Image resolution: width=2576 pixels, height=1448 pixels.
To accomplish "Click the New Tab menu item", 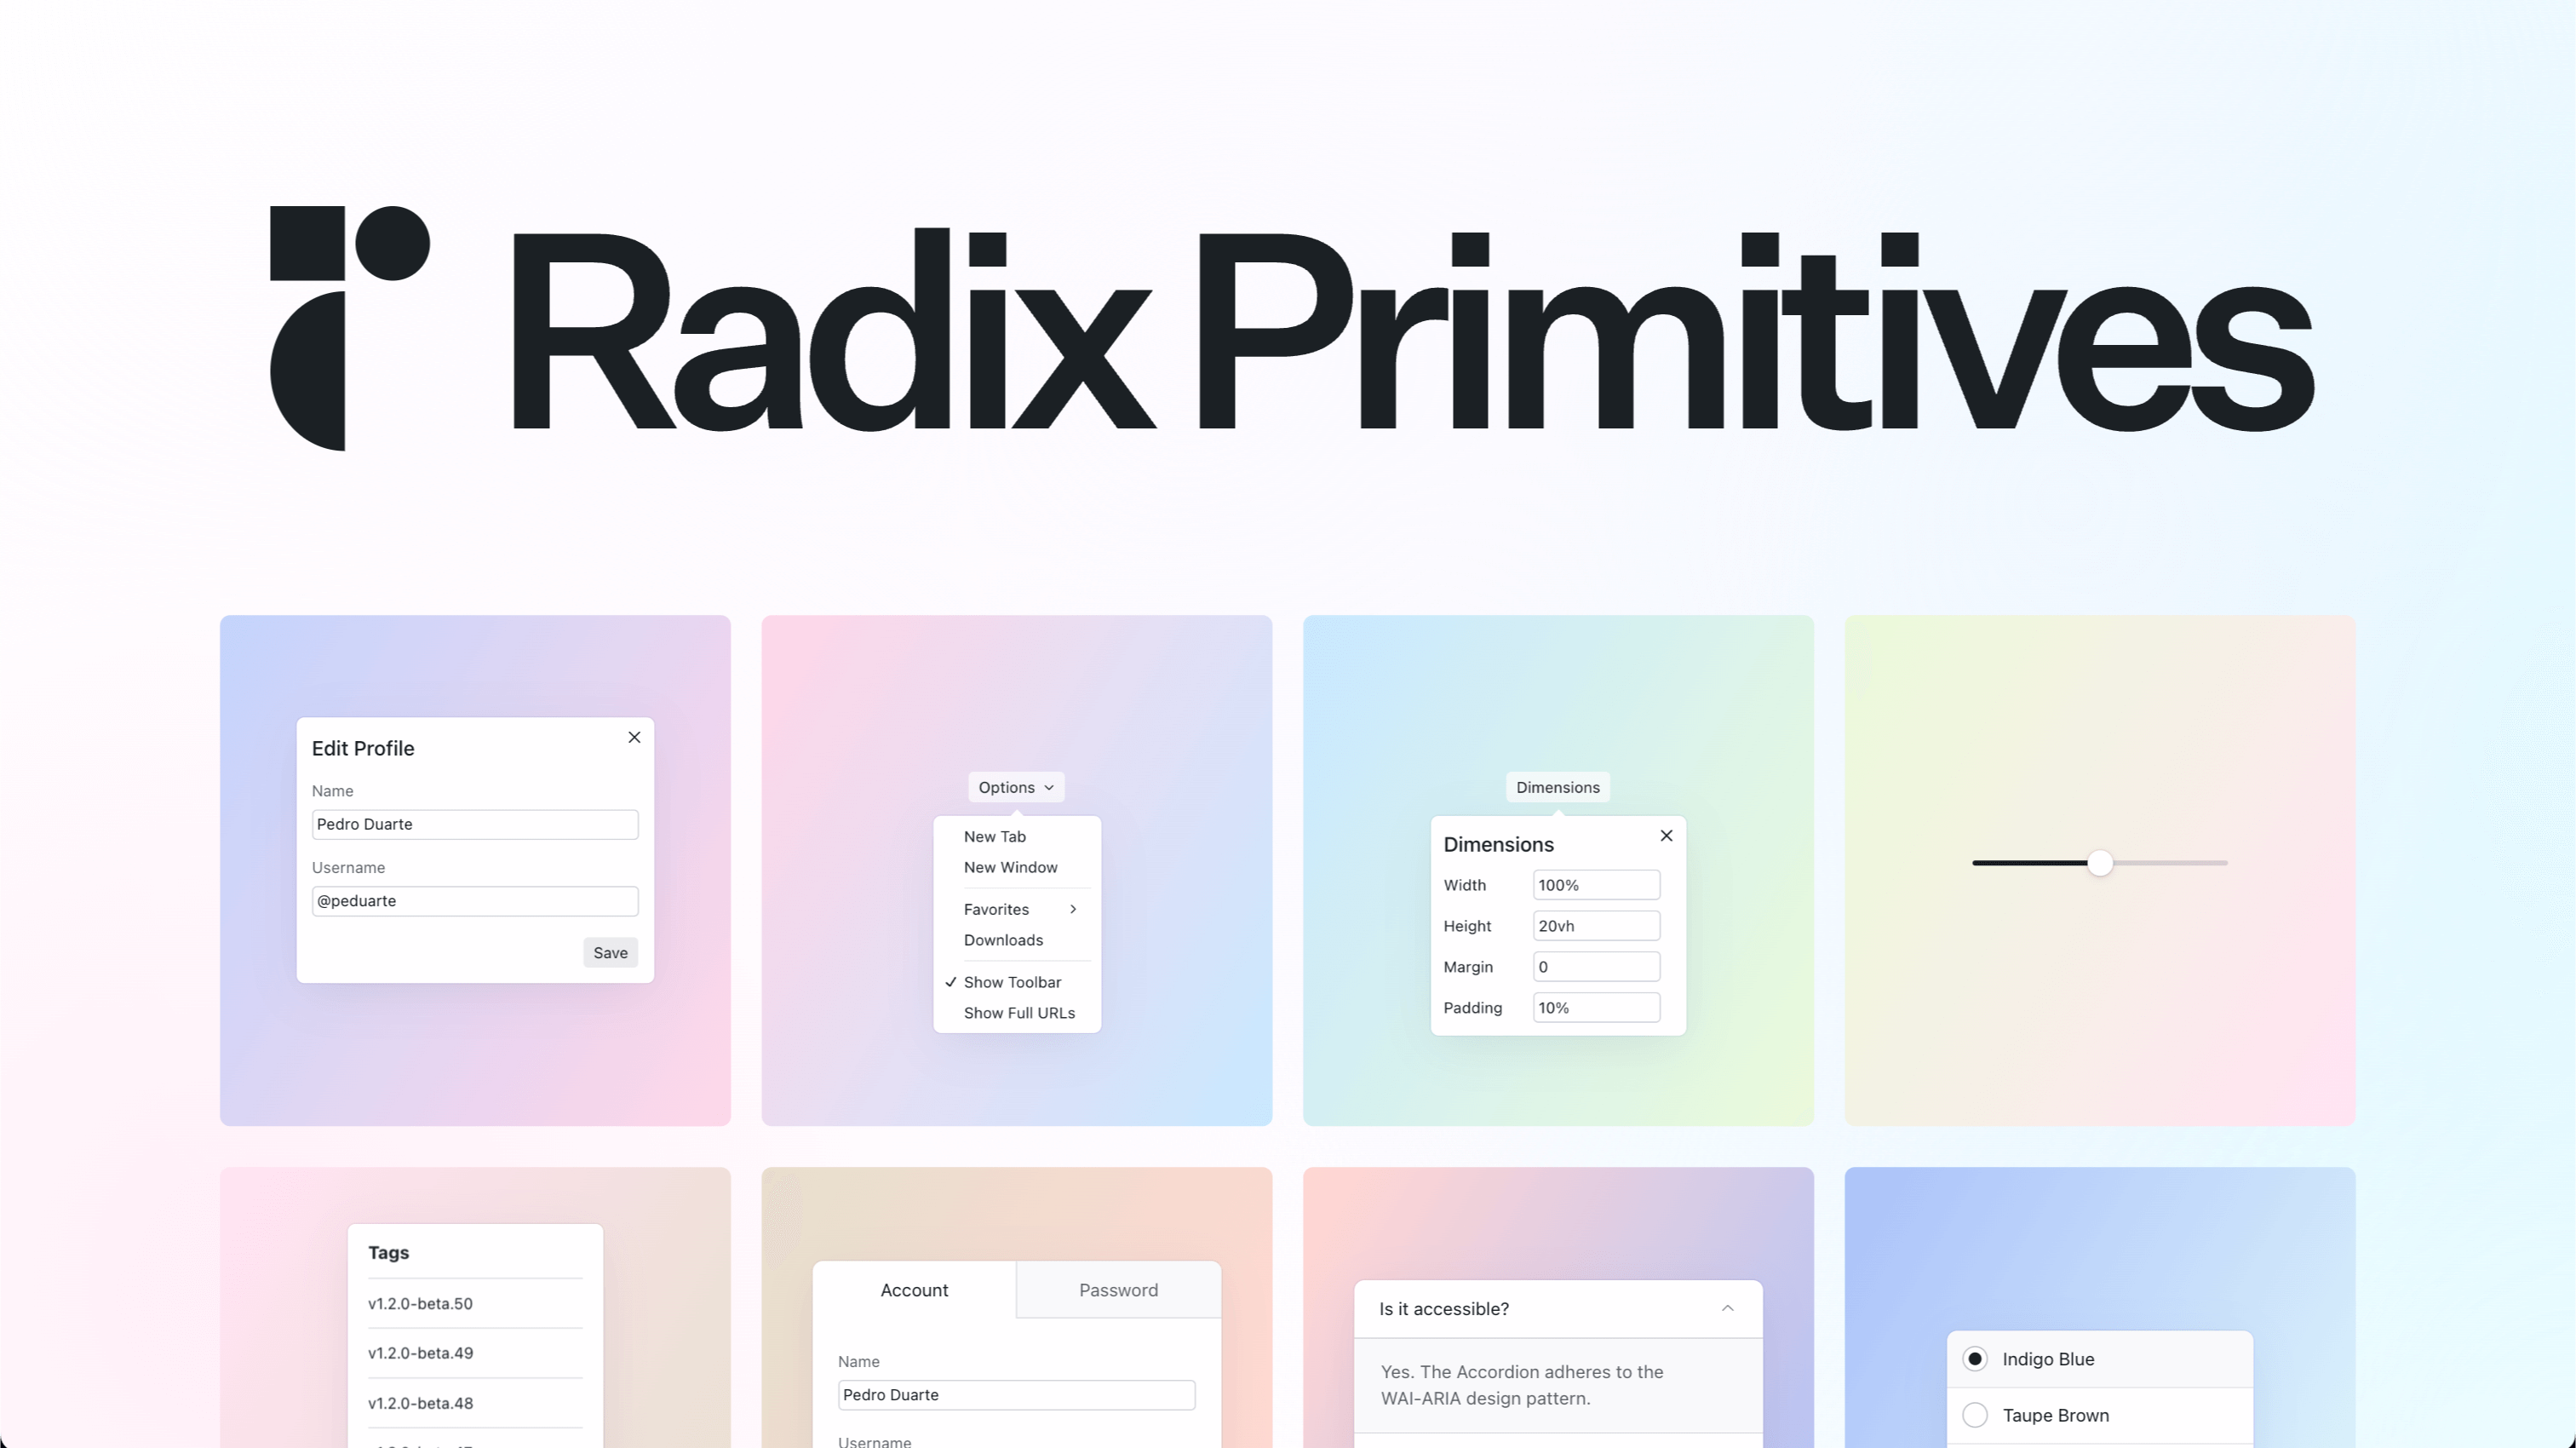I will tap(995, 836).
